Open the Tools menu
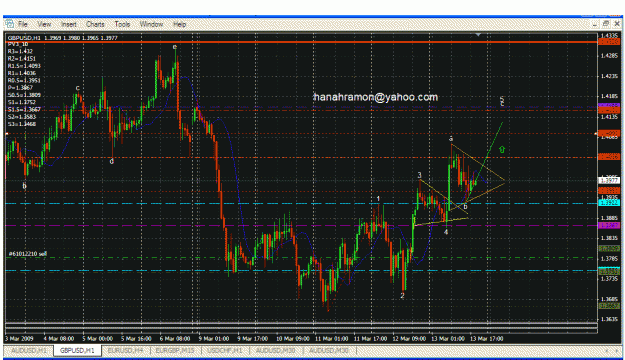The height and width of the screenshot is (360, 625). pos(122,24)
